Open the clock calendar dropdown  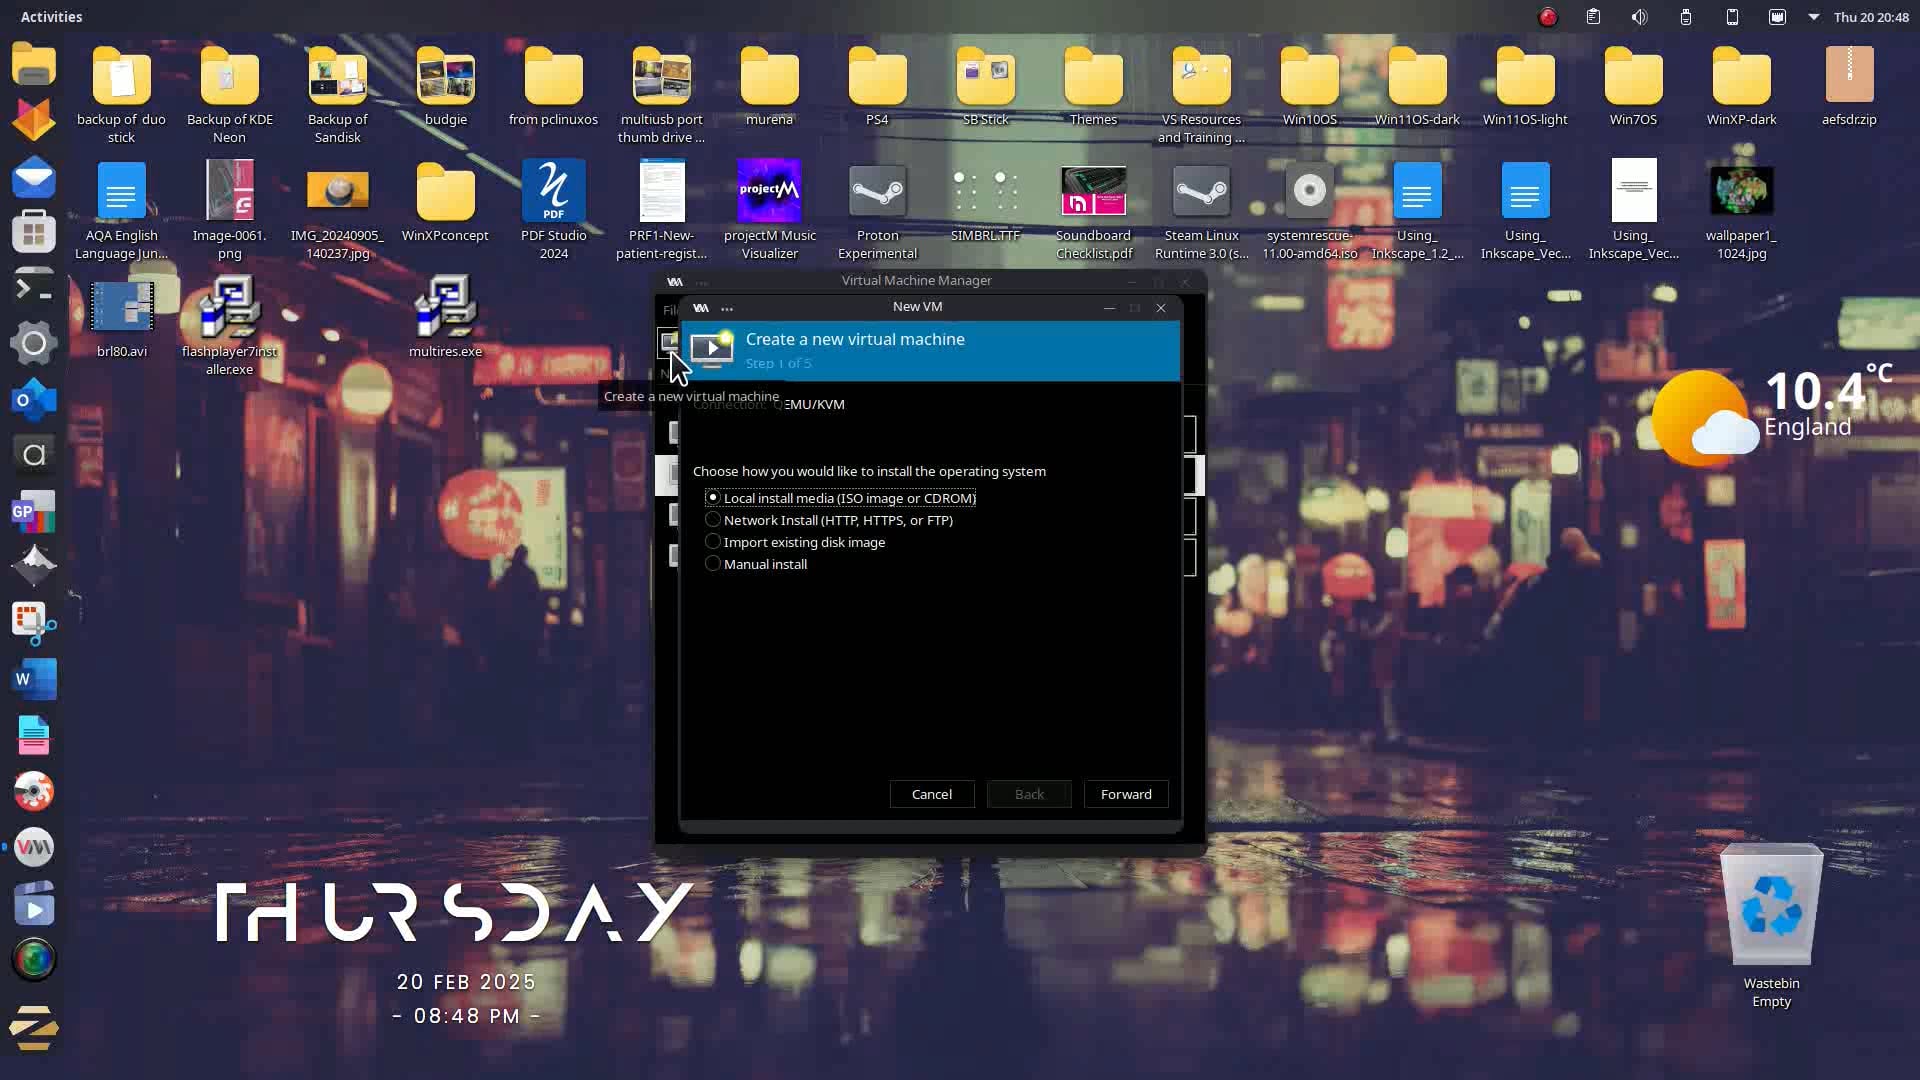tap(1870, 17)
